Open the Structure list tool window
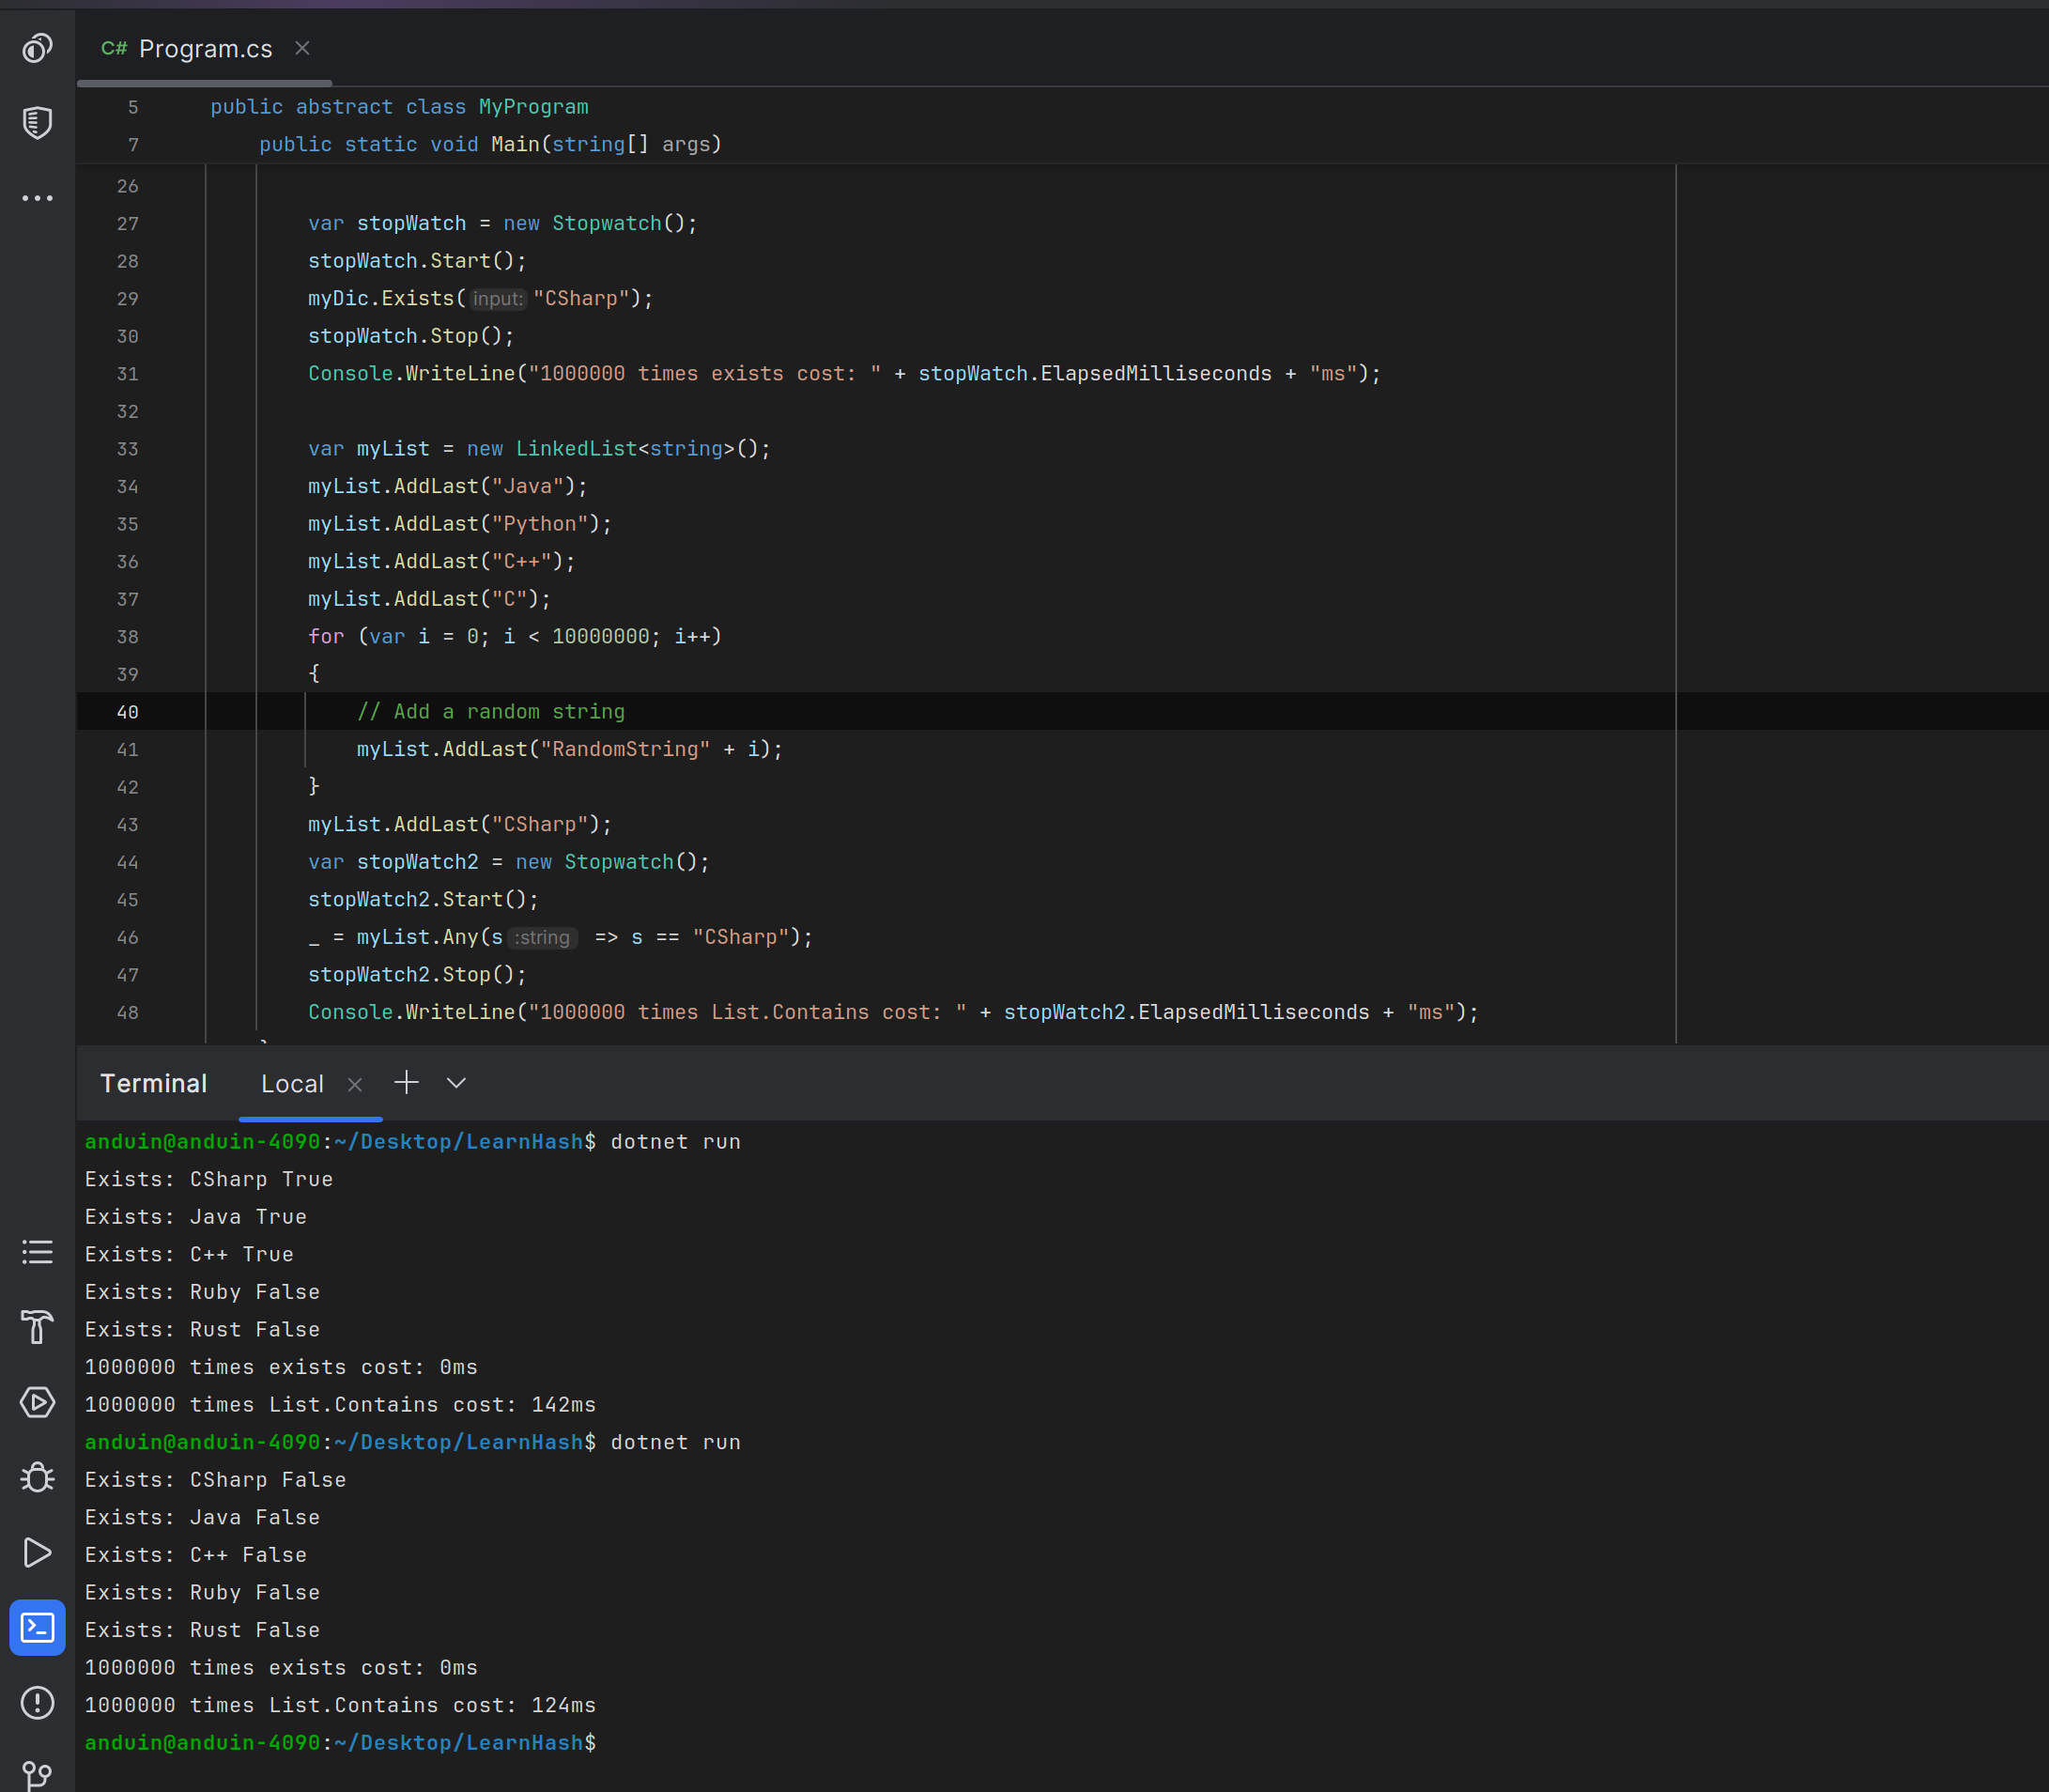 pos(37,1252)
